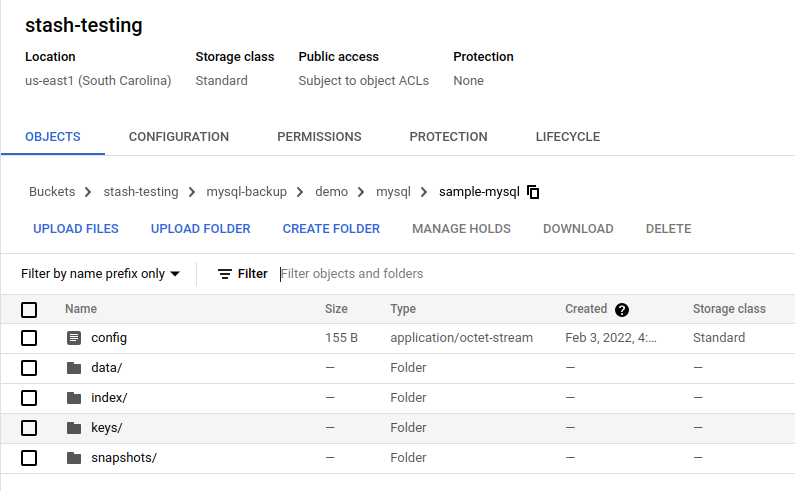Click the index folder icon
Screen dimensions: 795x491
(x=74, y=398)
